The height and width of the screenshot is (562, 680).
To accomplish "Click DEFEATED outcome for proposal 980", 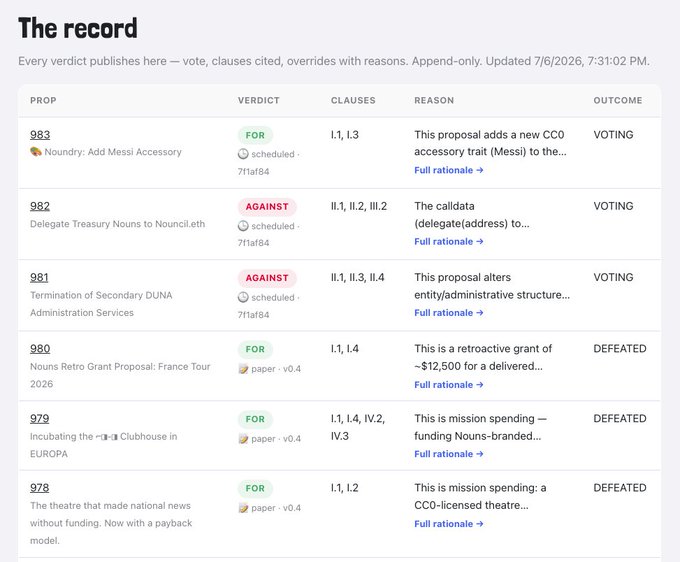I will click(620, 349).
